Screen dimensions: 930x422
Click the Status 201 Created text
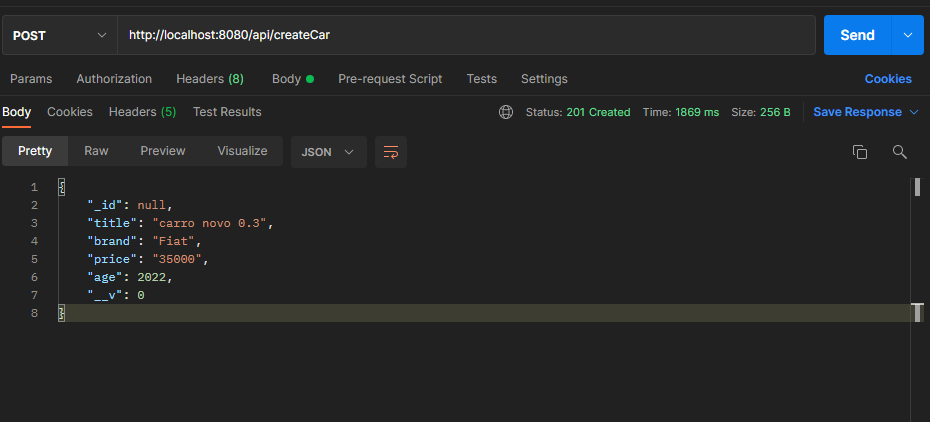click(578, 112)
